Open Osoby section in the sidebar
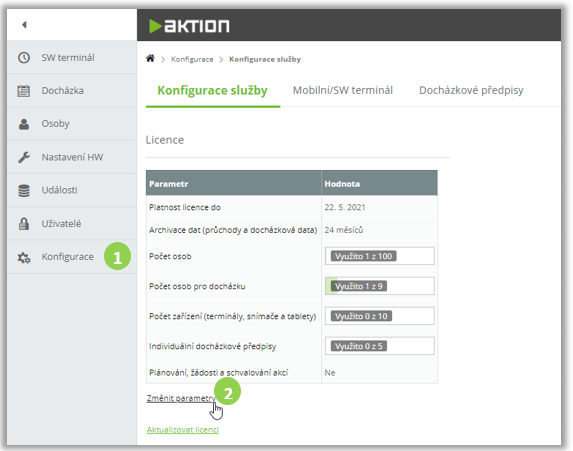 [x=72, y=124]
